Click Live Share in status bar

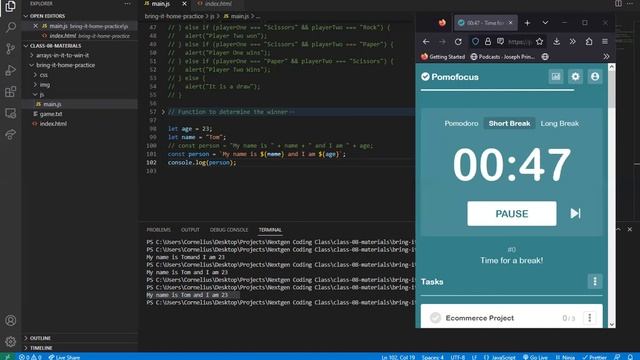pyautogui.click(x=64, y=357)
